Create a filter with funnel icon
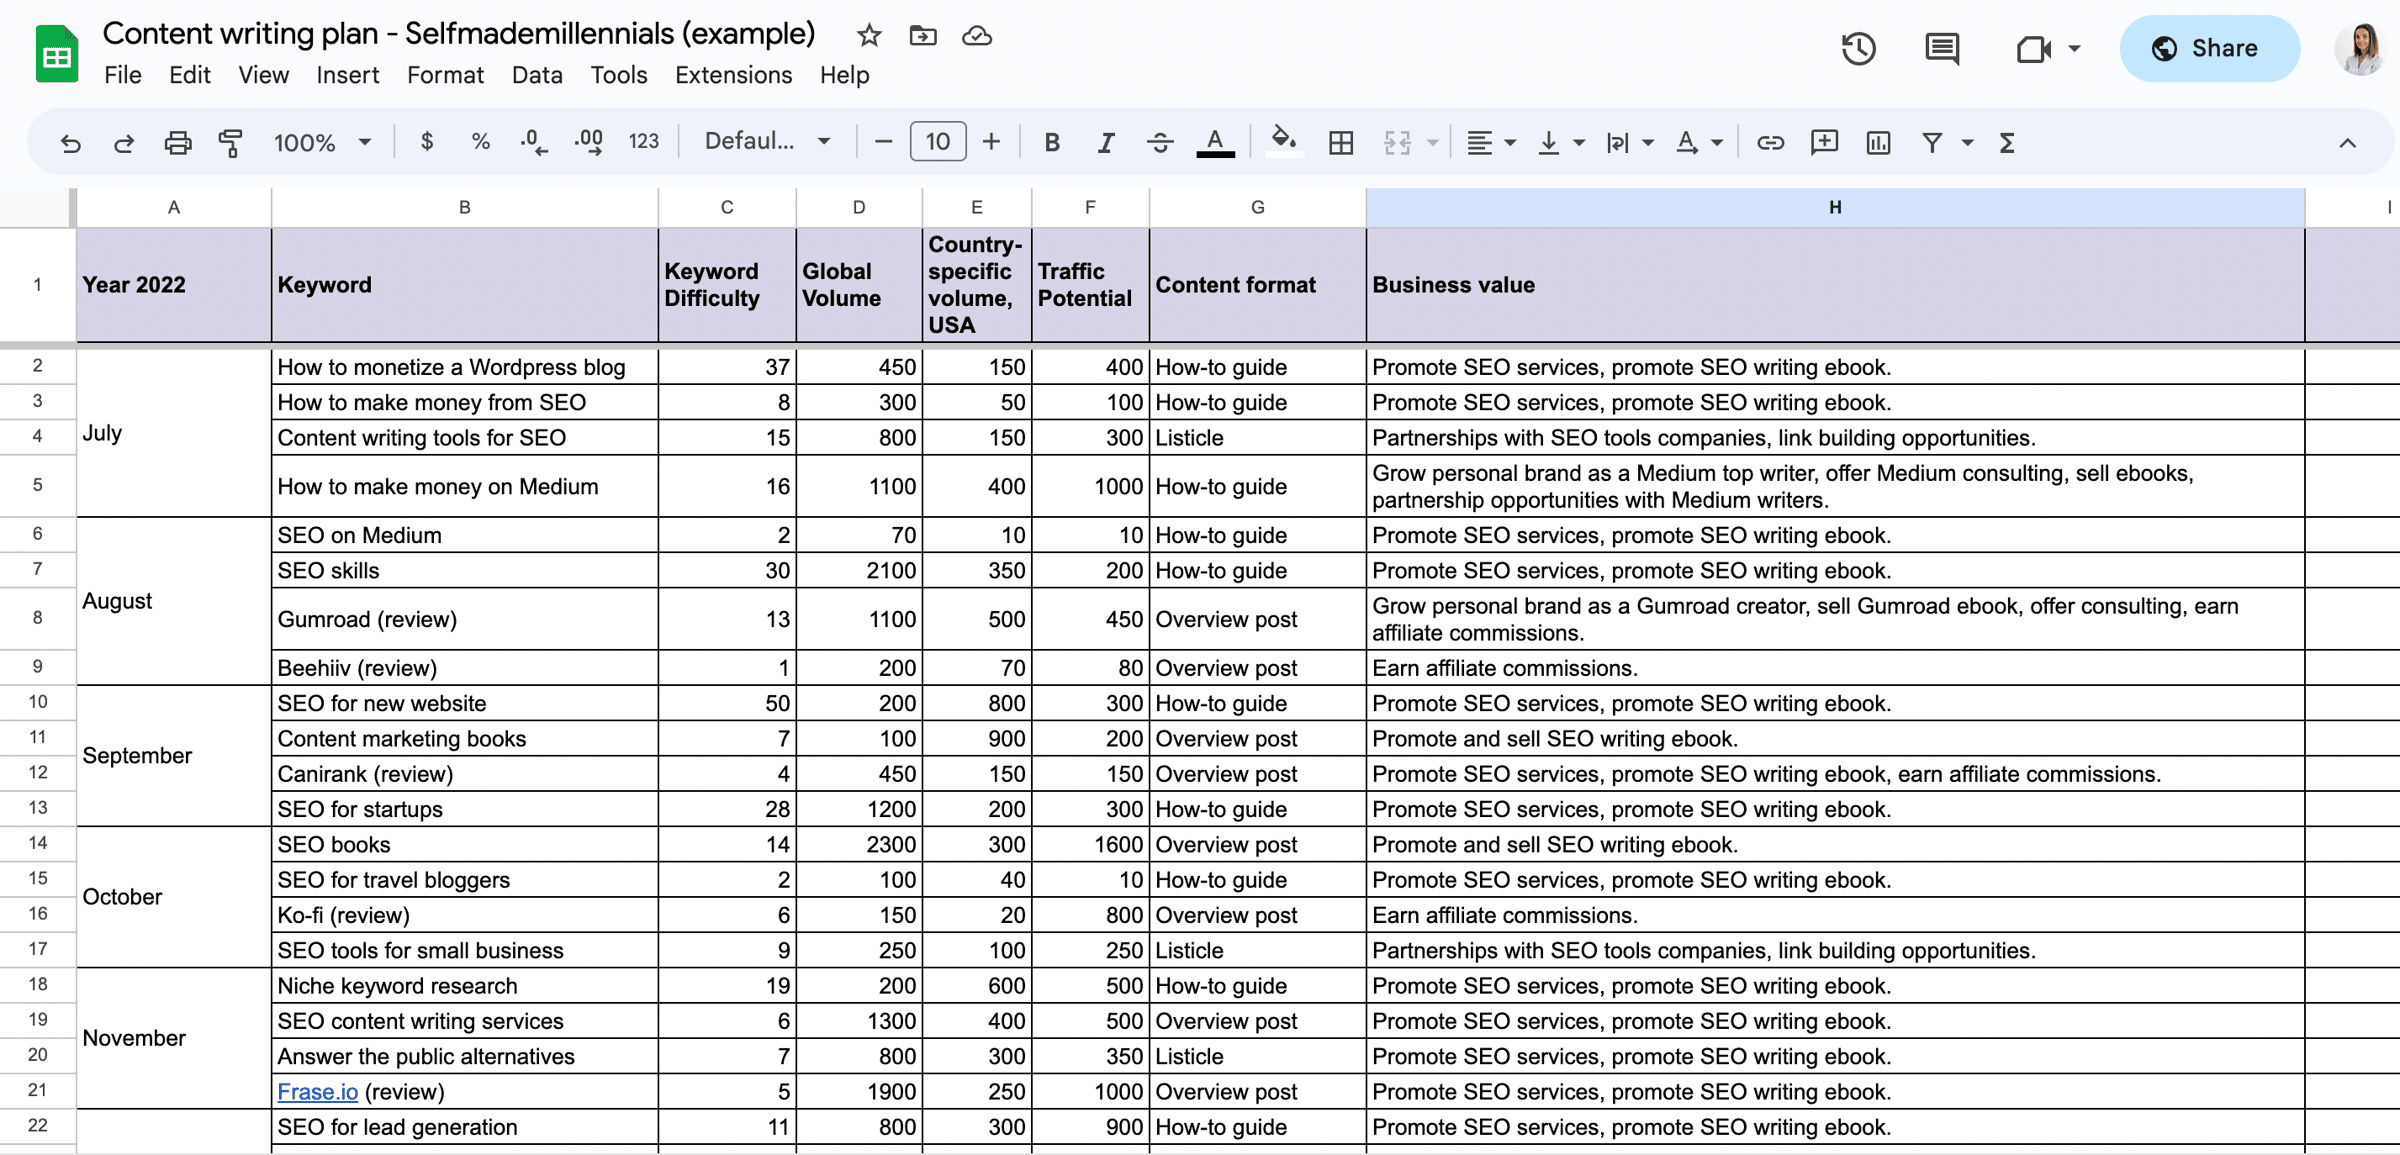This screenshot has height=1155, width=2400. pyautogui.click(x=1932, y=143)
